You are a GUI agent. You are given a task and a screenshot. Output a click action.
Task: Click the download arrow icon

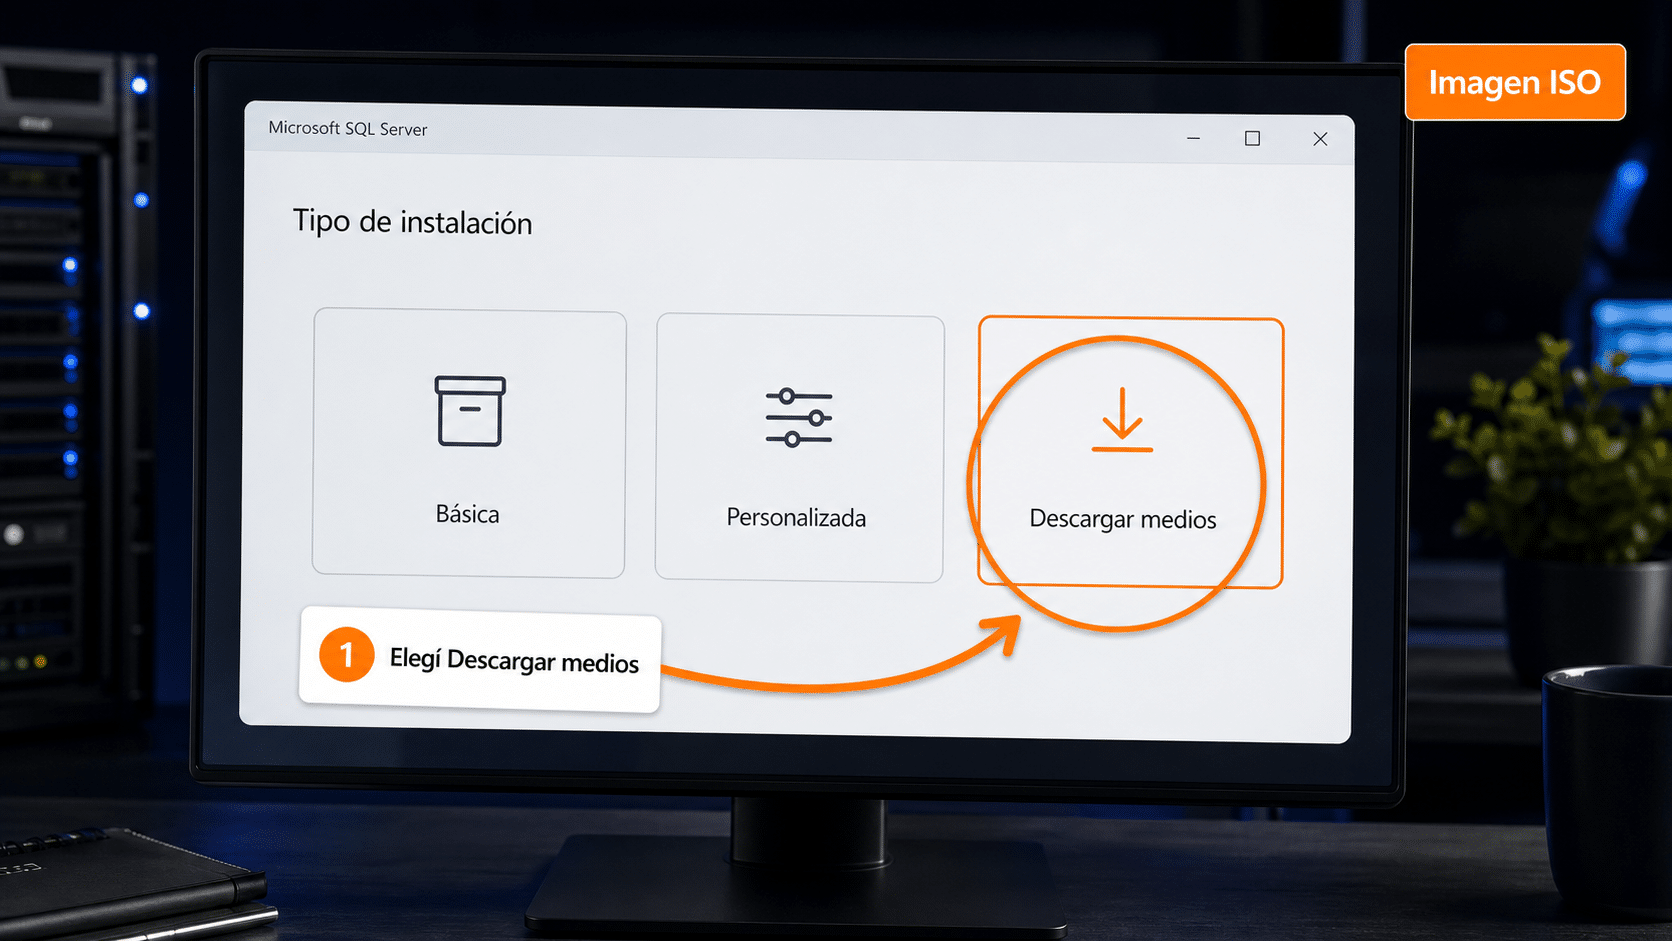pyautogui.click(x=1122, y=420)
